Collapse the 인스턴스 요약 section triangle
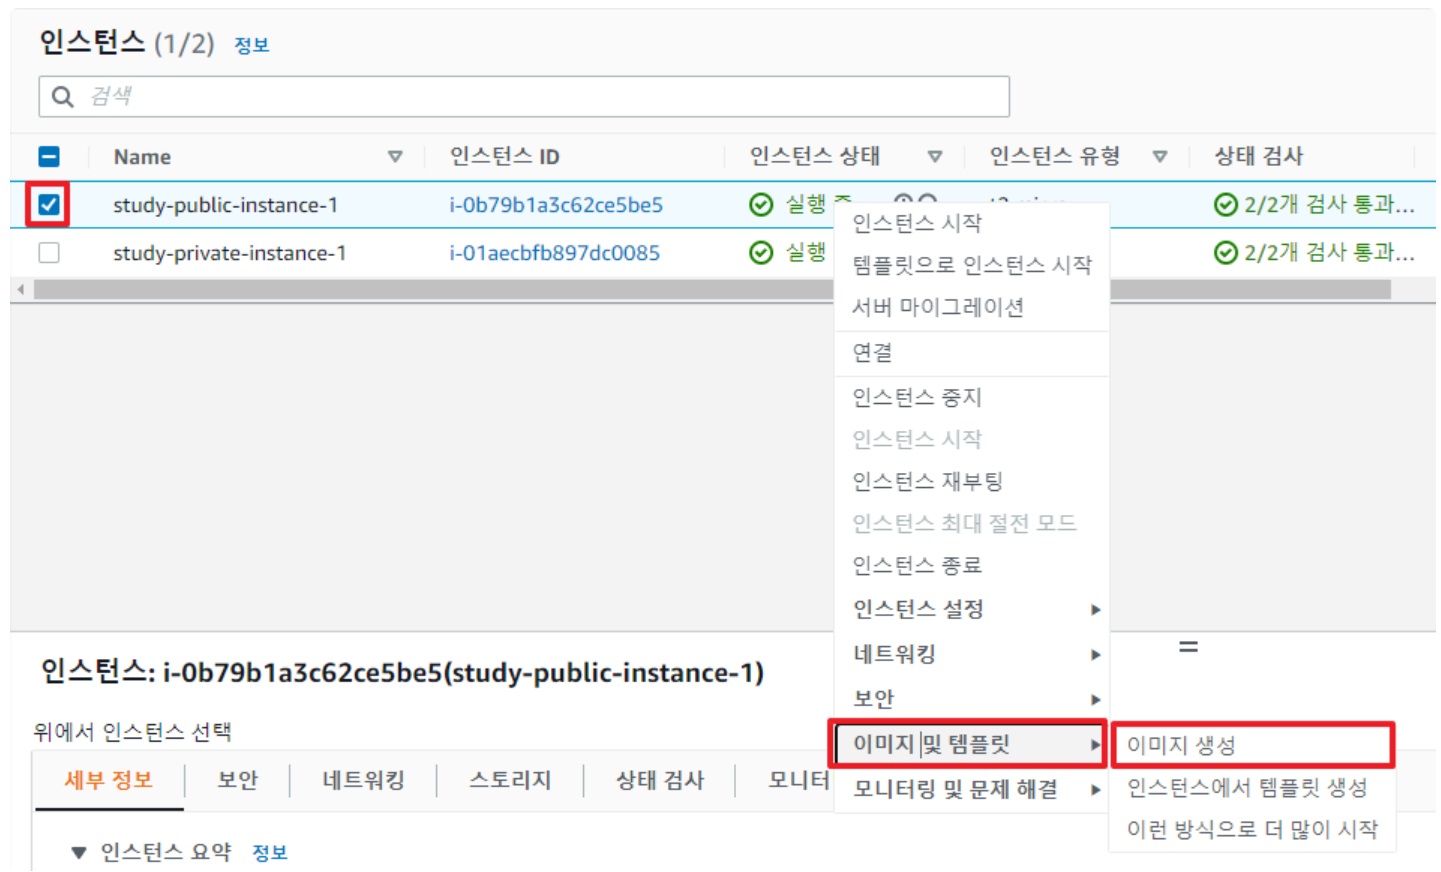Viewport: 1441px width, 872px height. point(79,853)
